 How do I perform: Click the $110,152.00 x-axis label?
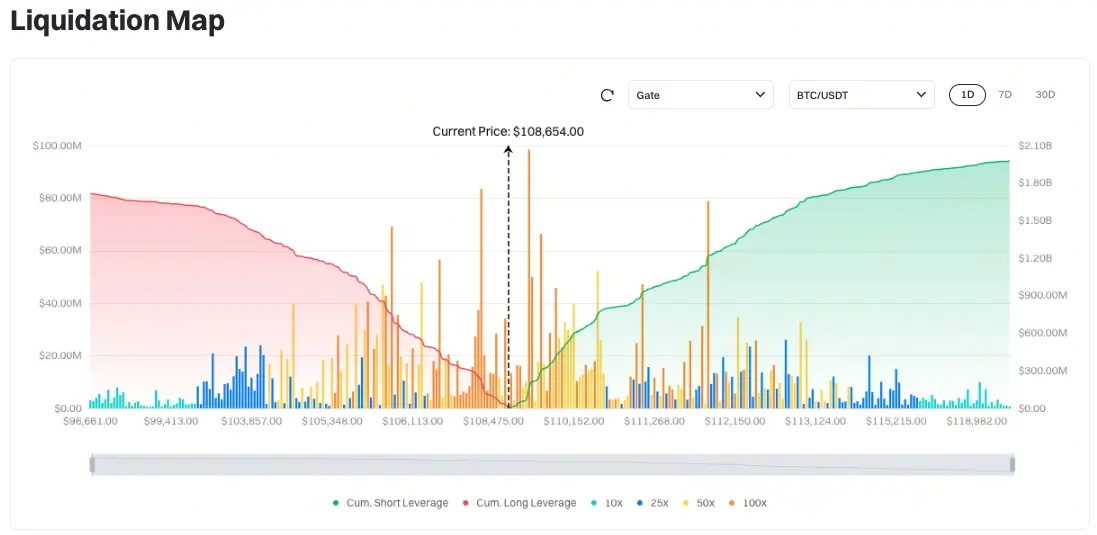(x=574, y=422)
